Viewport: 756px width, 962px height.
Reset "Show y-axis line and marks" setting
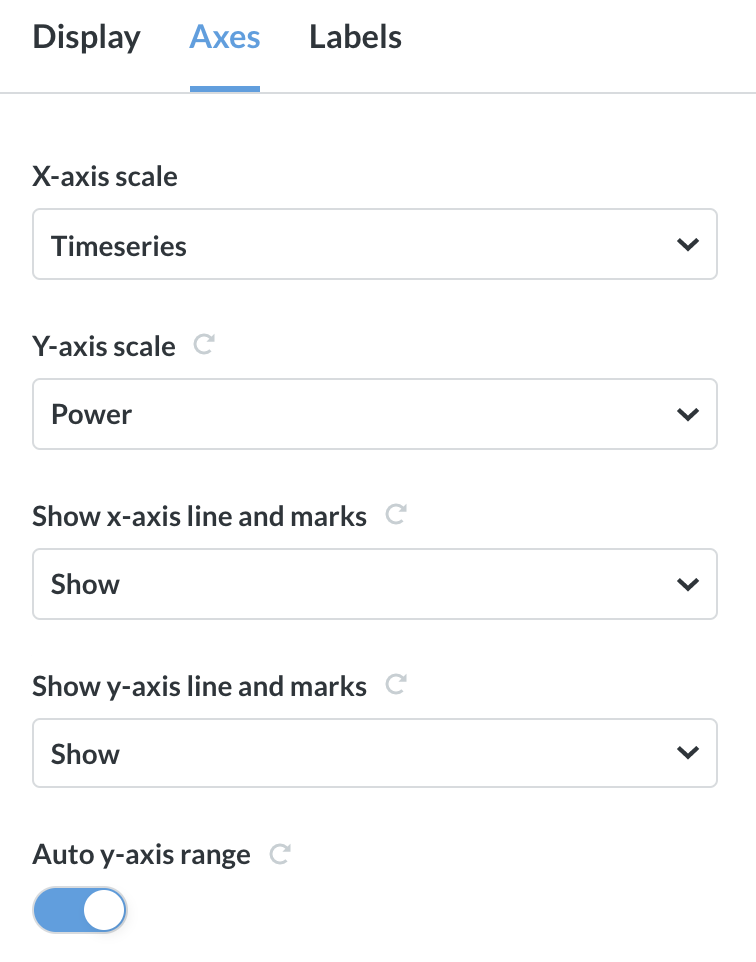[396, 684]
